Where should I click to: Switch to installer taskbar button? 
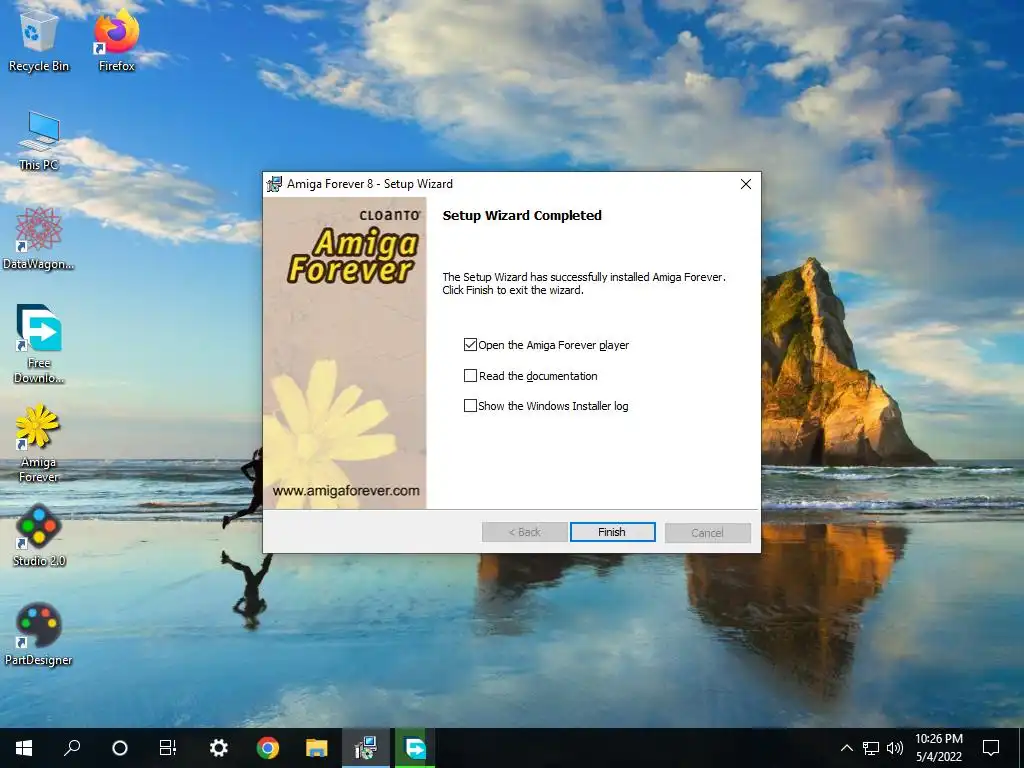366,748
